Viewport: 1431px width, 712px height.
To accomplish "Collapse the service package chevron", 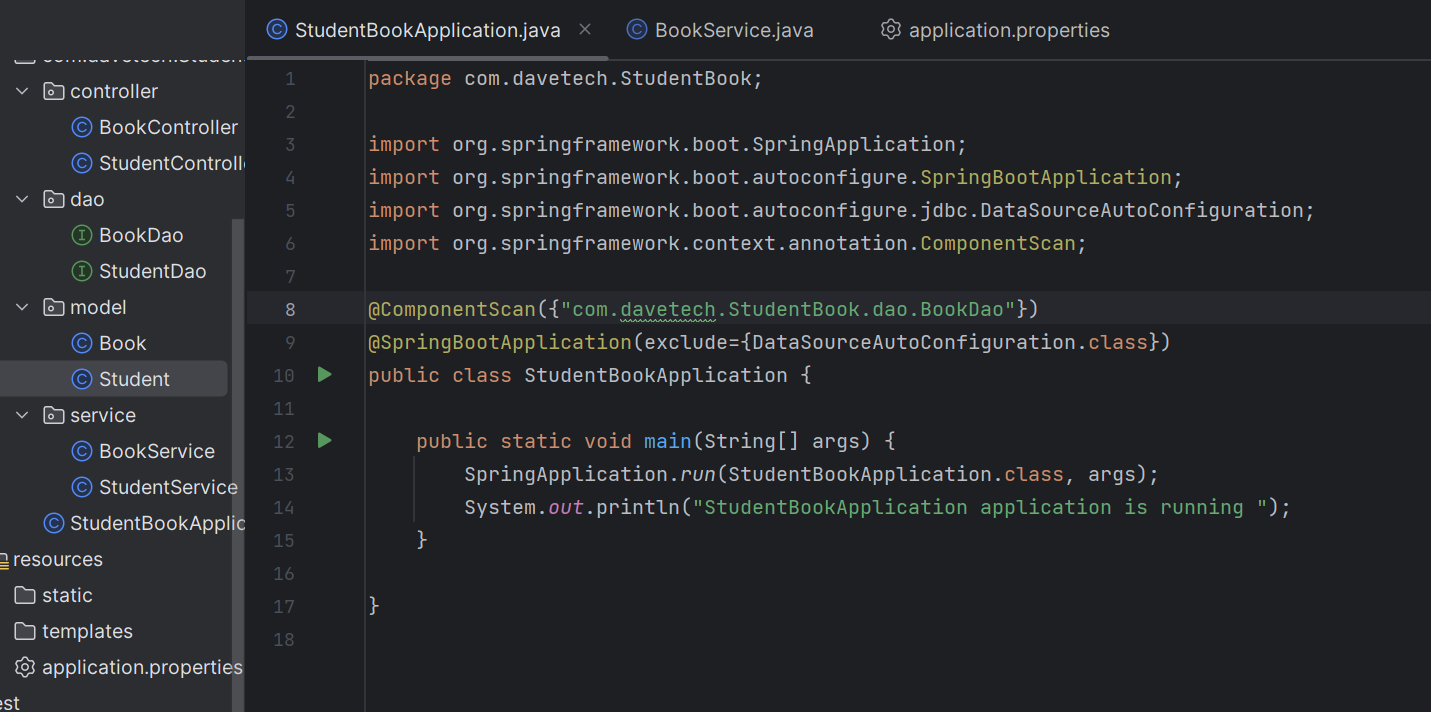I will pos(22,415).
